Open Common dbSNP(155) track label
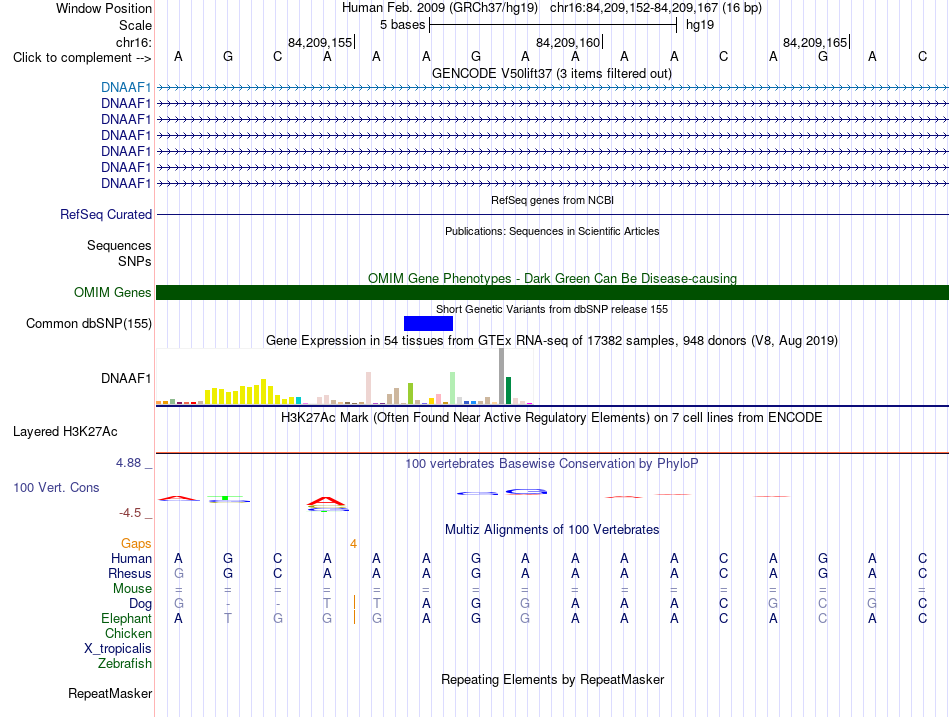The width and height of the screenshot is (950, 717). coord(88,324)
